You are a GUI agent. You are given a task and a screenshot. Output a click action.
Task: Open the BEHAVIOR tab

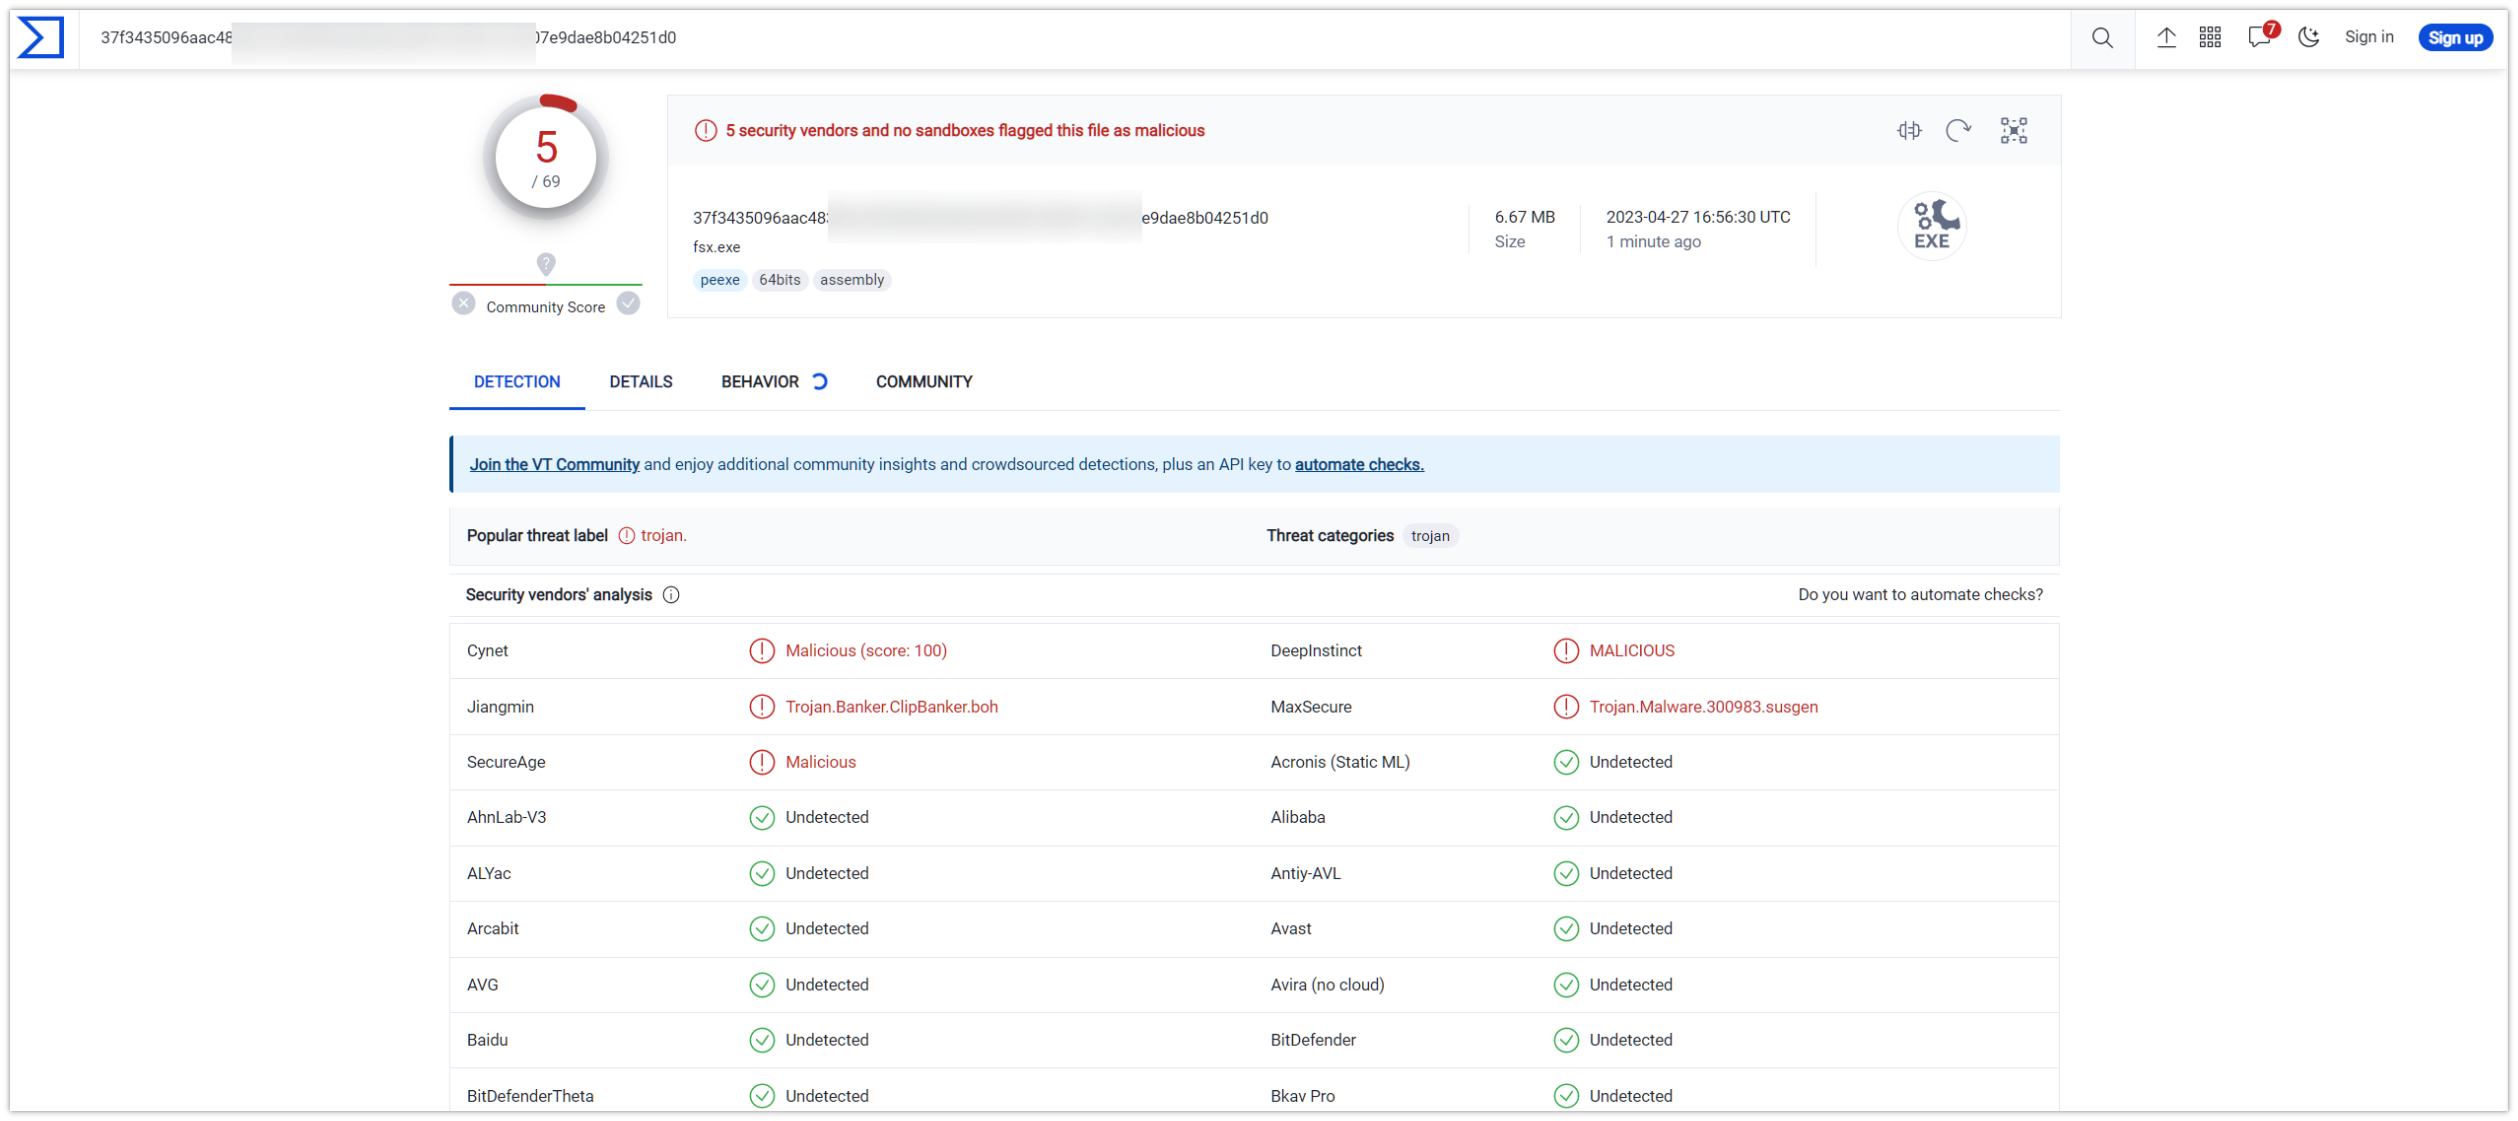(x=774, y=382)
